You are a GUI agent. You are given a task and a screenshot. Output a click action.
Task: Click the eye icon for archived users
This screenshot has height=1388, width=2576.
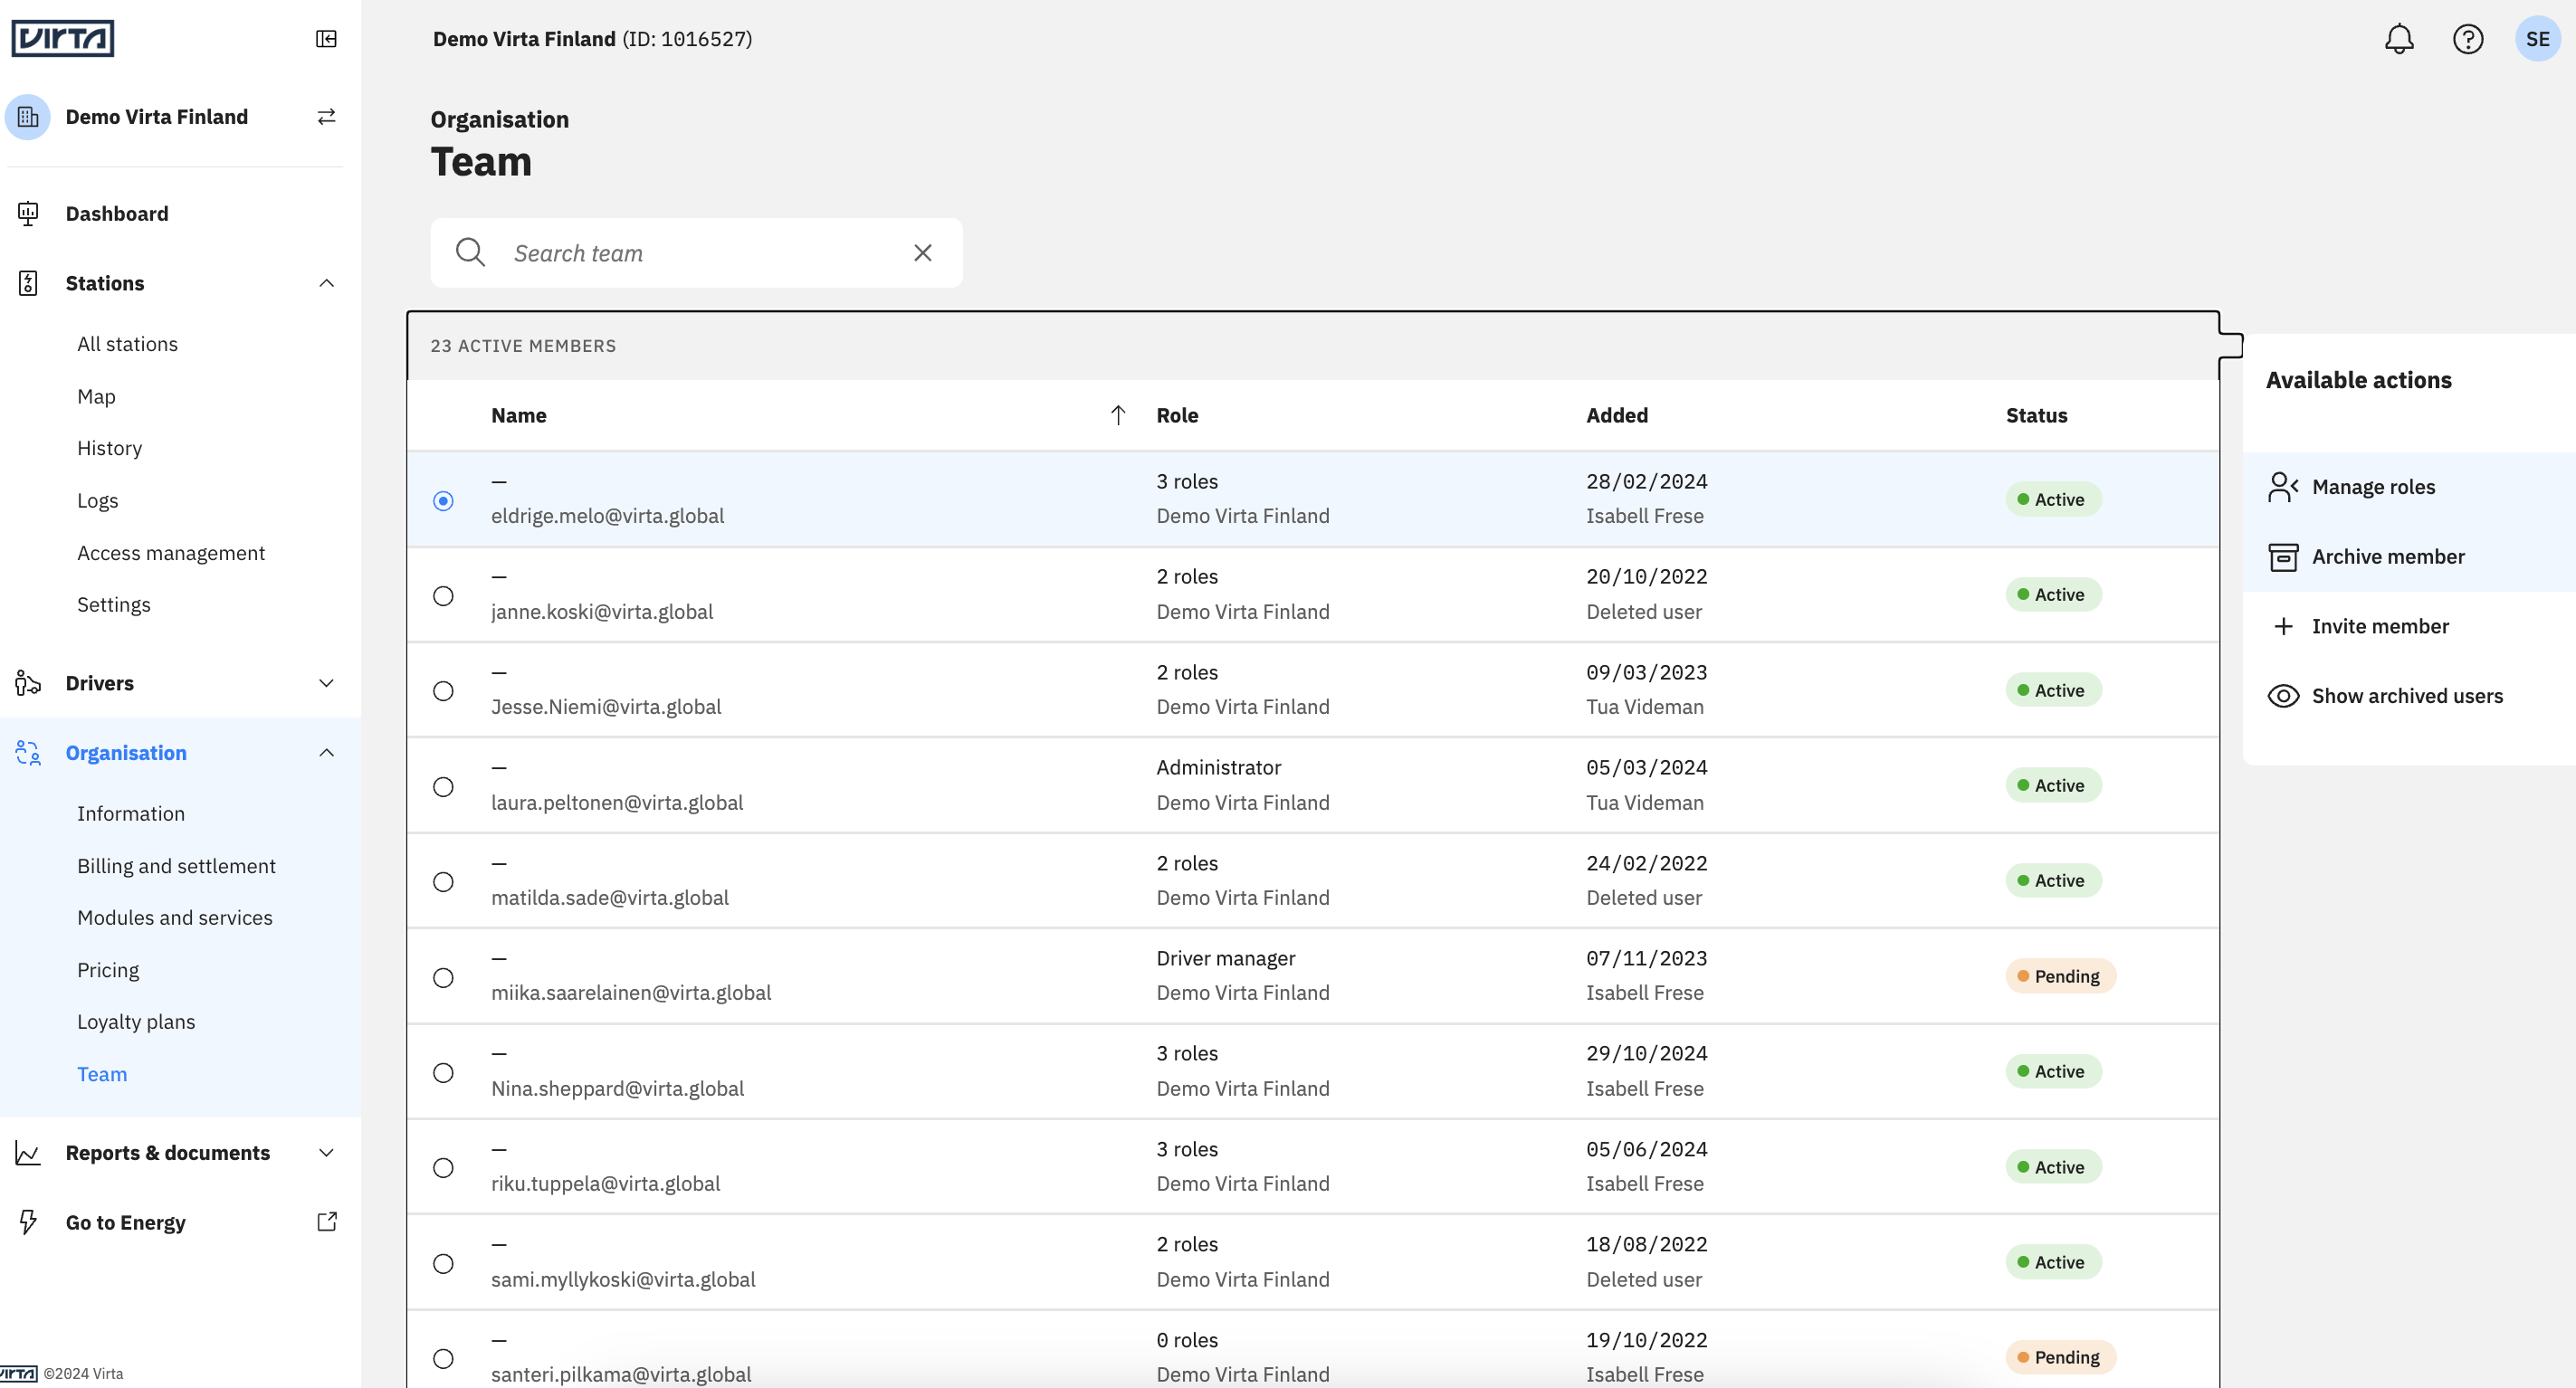(2283, 696)
